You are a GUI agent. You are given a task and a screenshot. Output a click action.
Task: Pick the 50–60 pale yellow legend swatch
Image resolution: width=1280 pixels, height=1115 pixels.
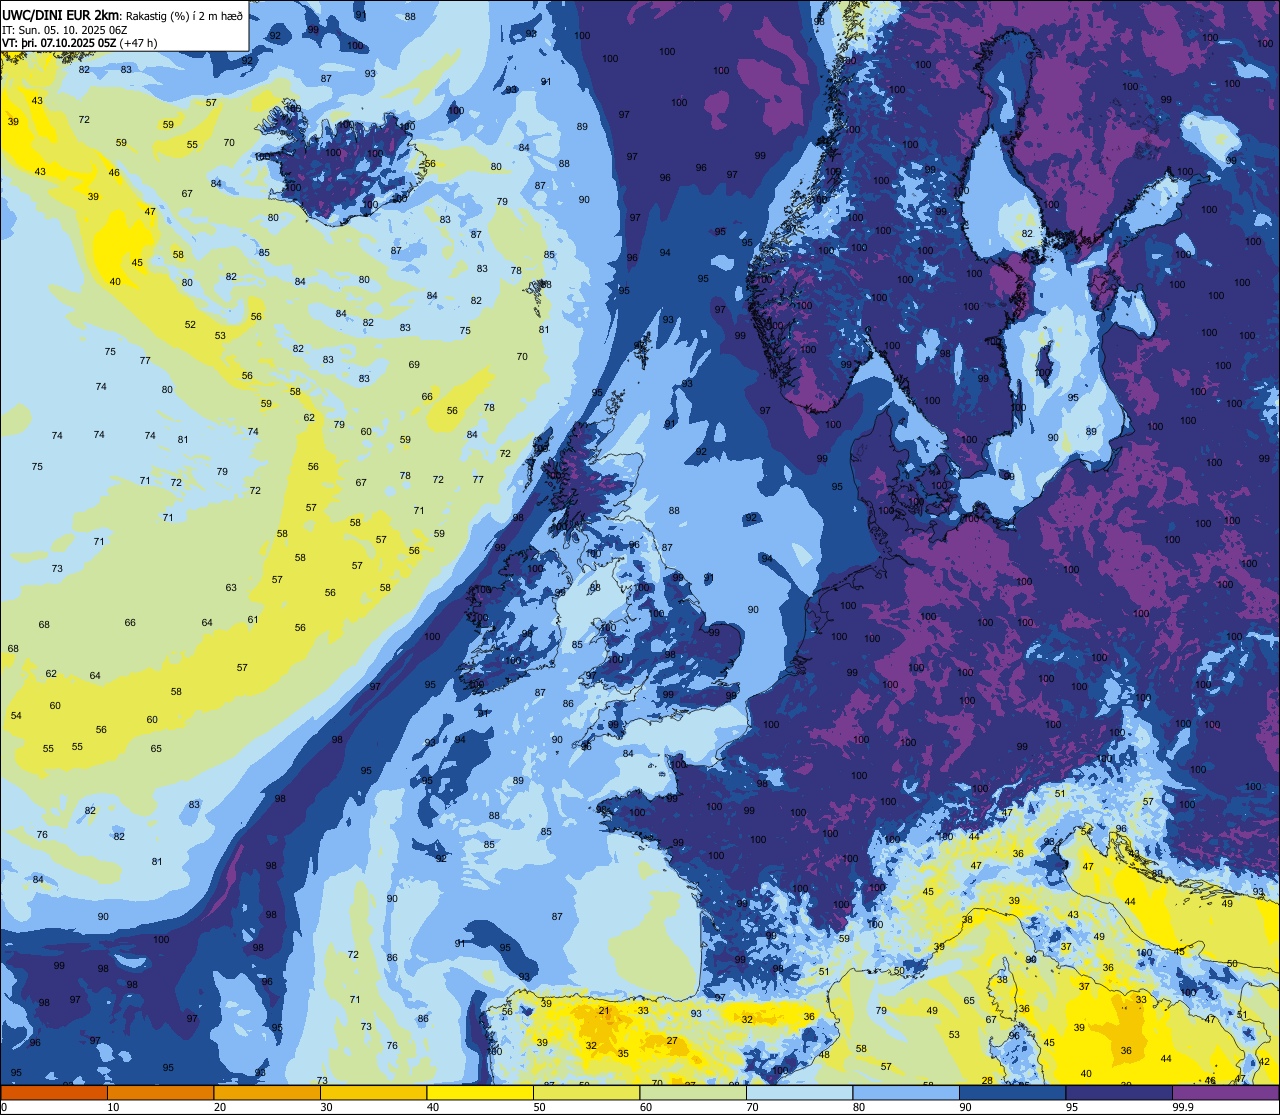[x=586, y=1092]
